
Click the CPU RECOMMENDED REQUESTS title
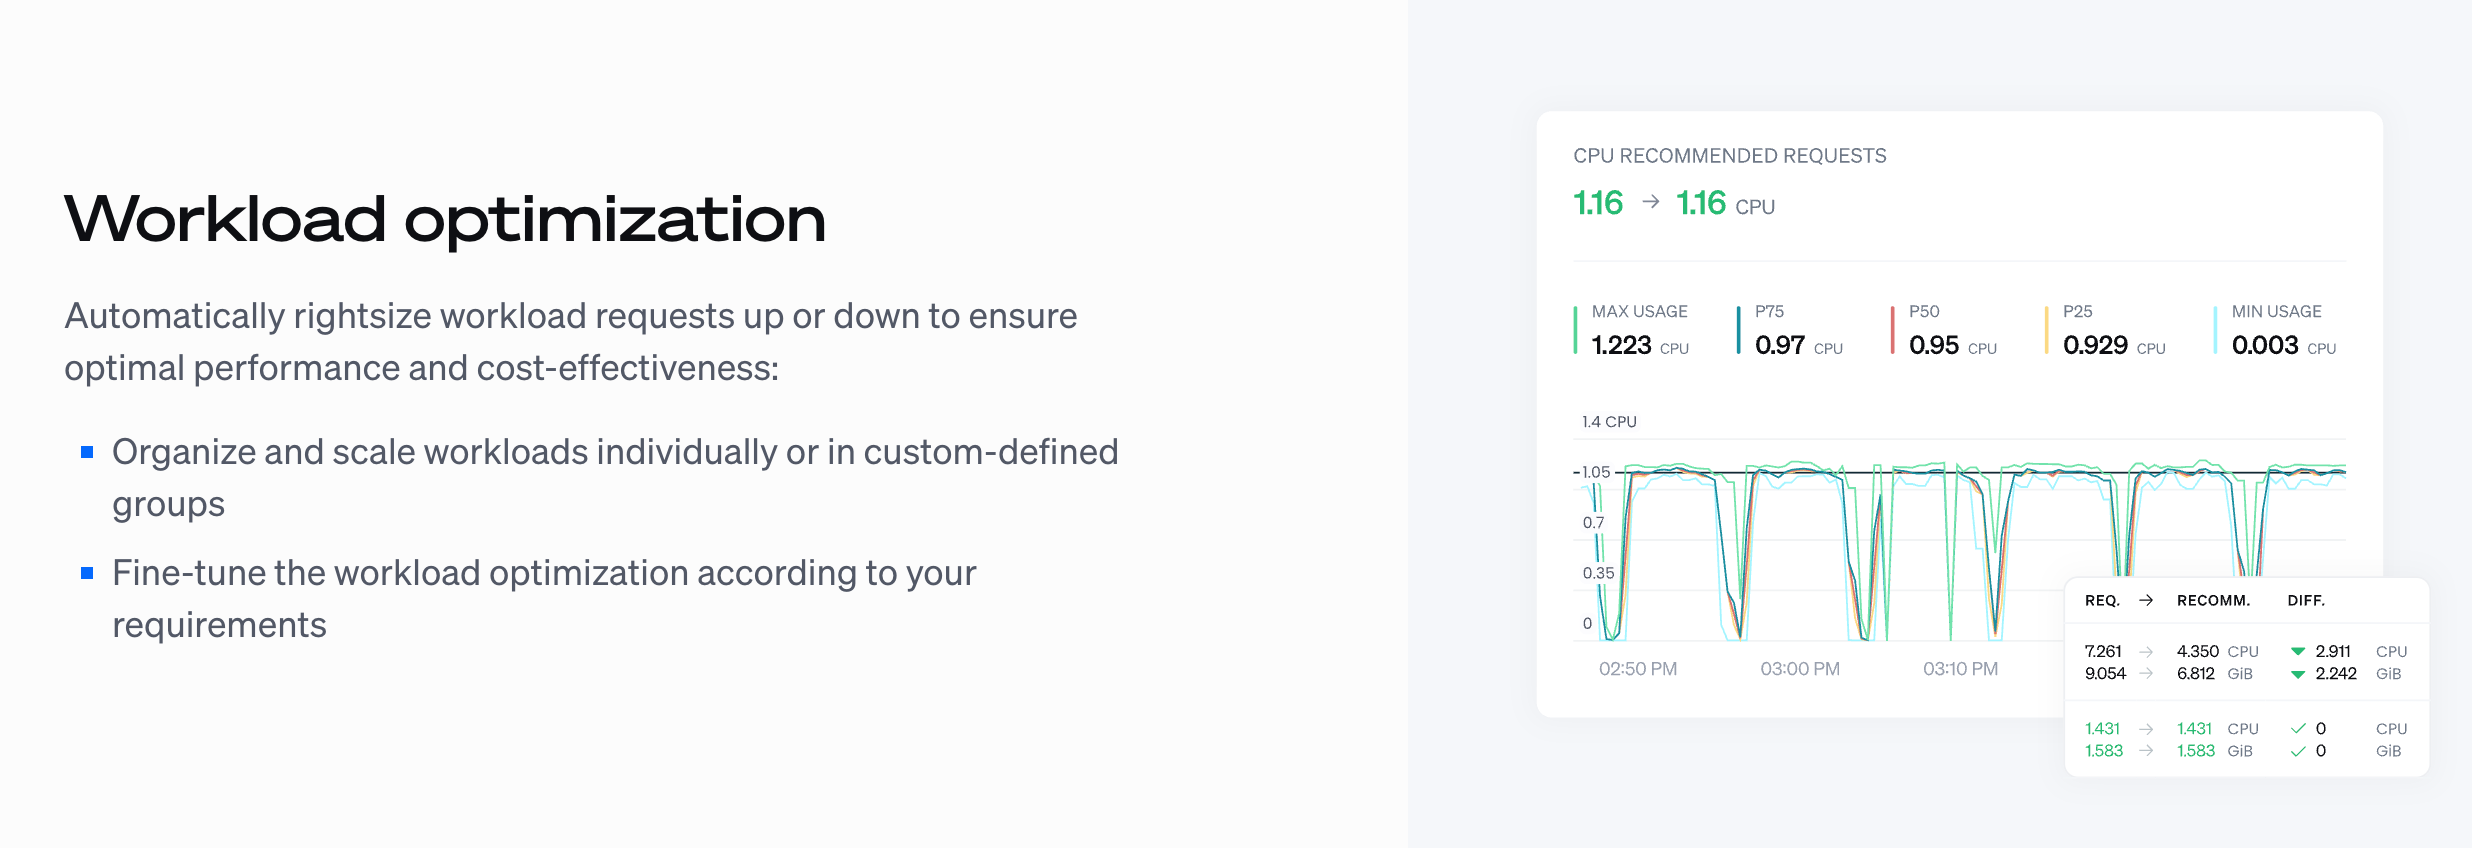(x=1730, y=156)
